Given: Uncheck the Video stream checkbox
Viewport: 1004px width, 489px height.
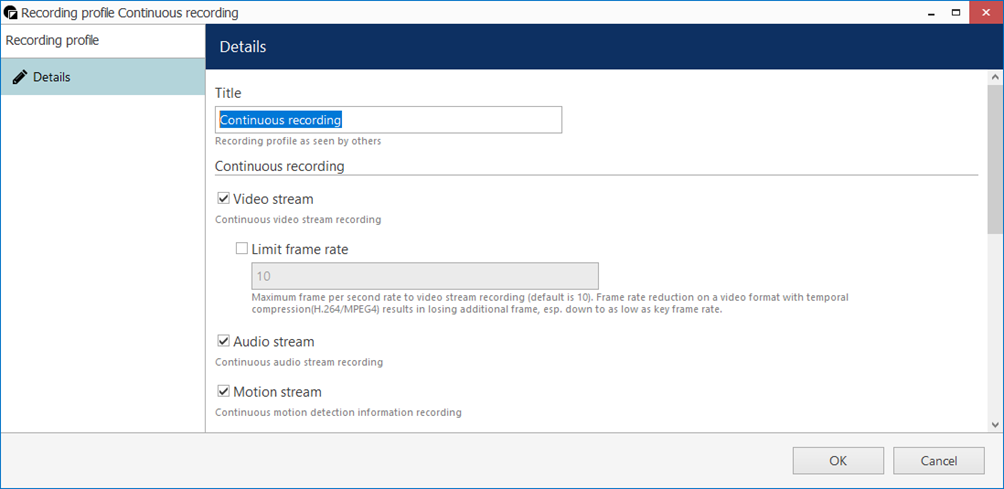Looking at the screenshot, I should pos(224,199).
